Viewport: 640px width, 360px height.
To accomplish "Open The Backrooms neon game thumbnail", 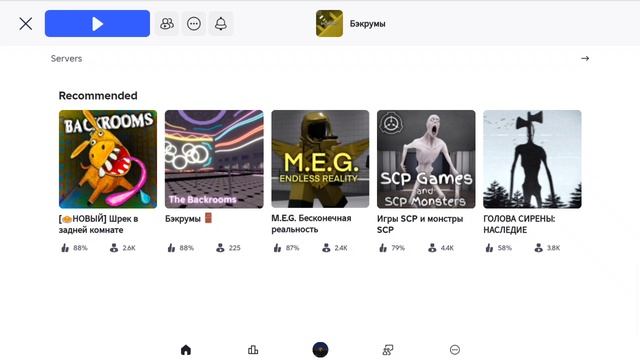I will click(214, 159).
